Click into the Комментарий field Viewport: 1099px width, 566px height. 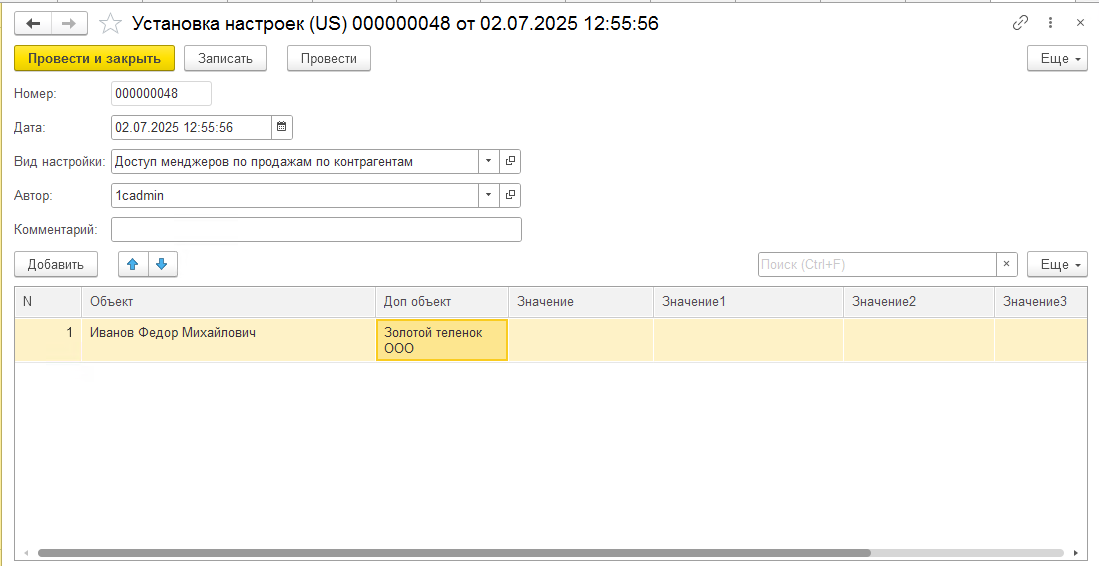(x=316, y=230)
